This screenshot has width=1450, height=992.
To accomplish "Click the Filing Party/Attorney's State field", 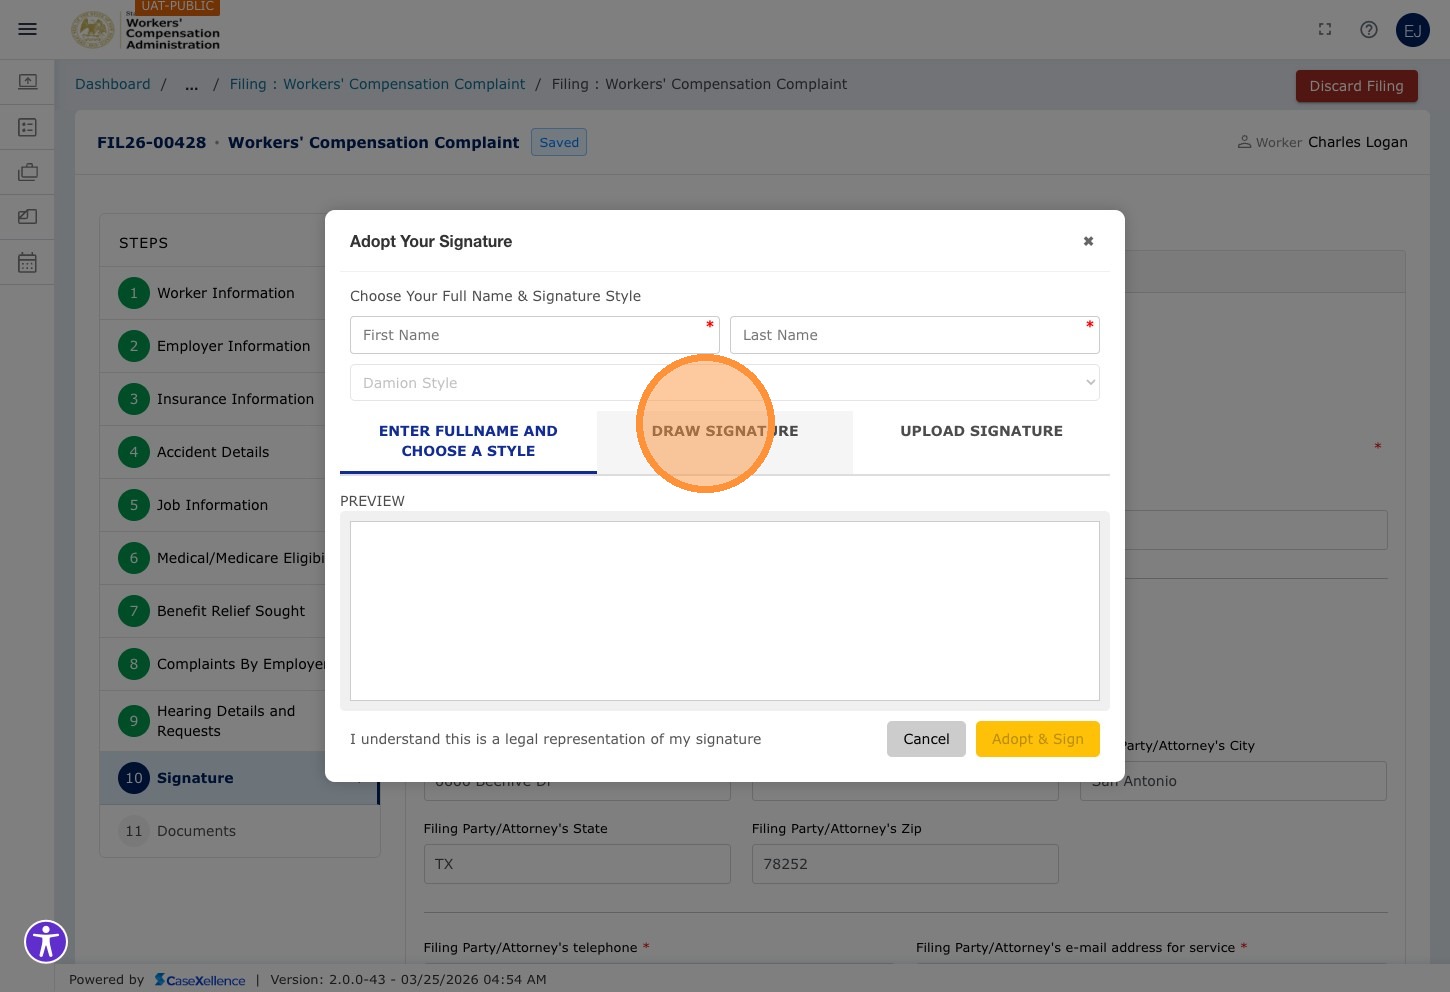I will [577, 864].
